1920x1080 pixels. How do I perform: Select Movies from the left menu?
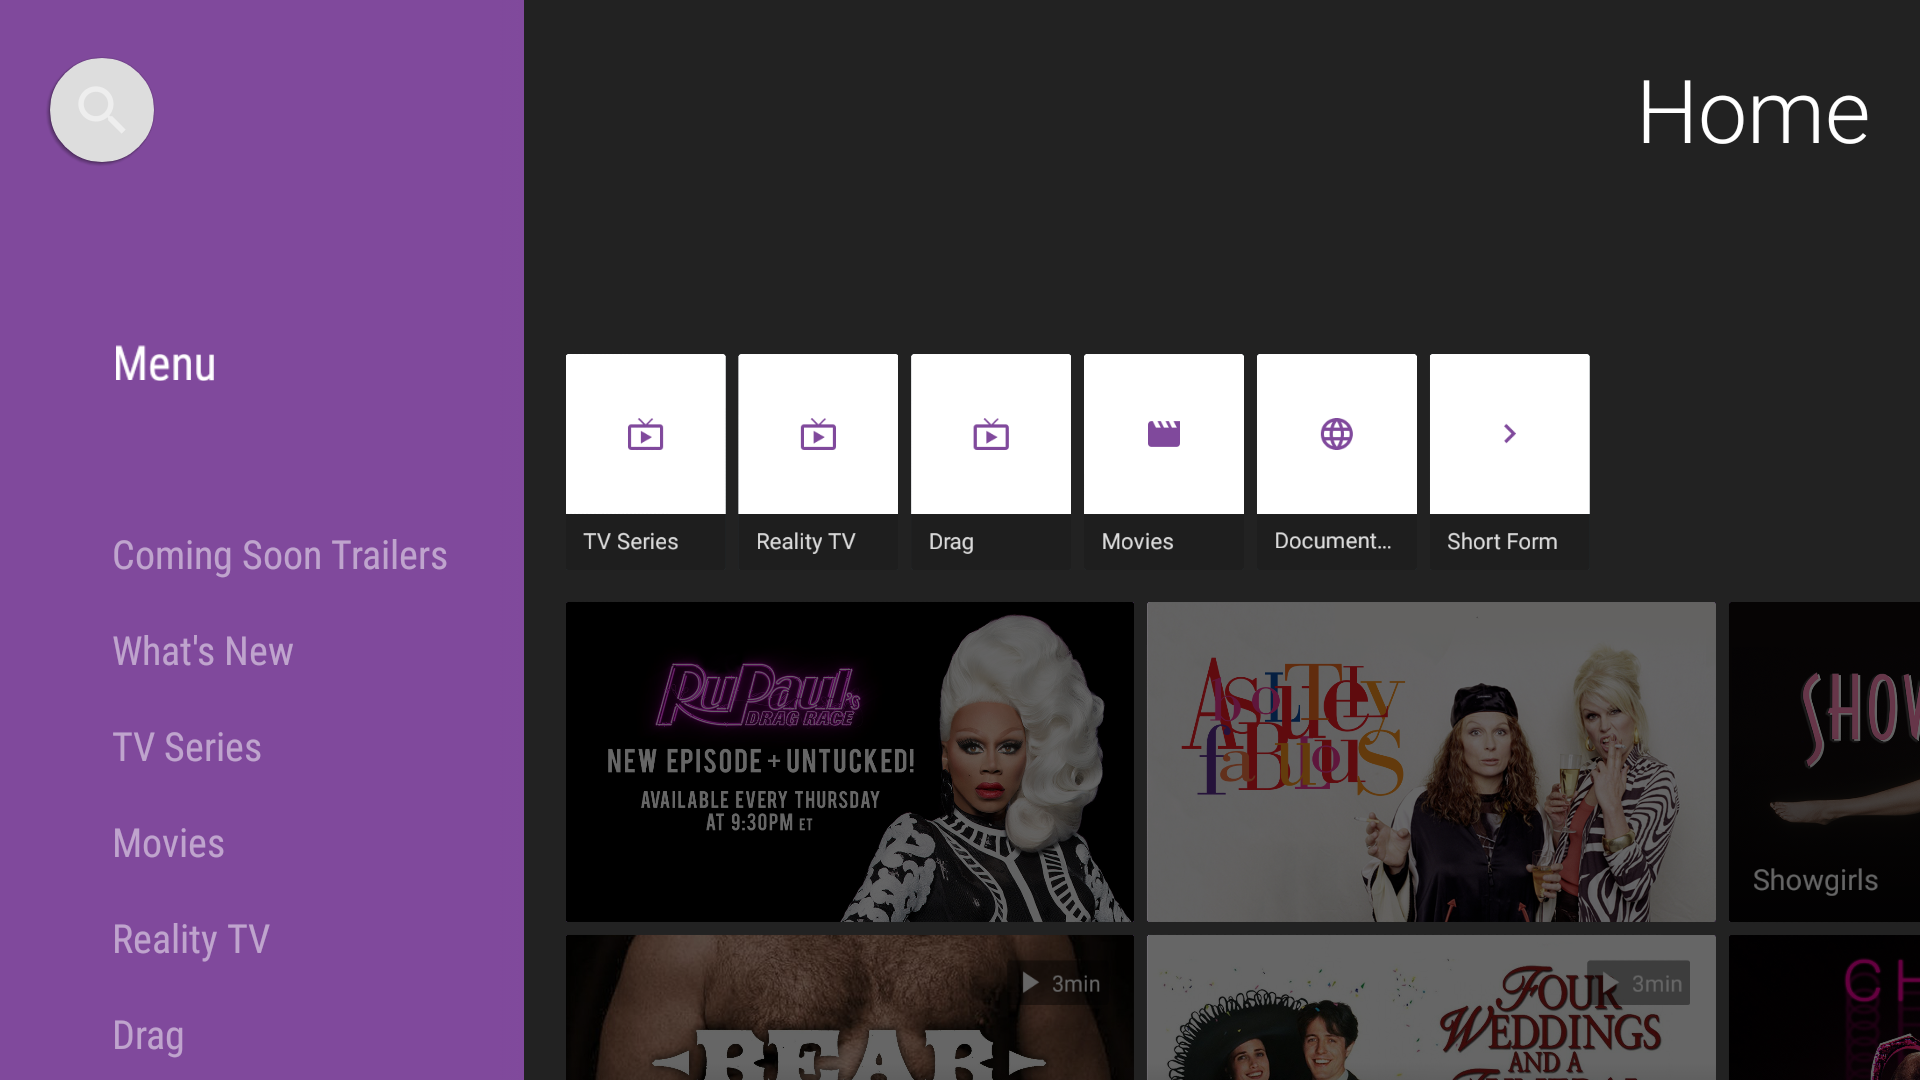(168, 843)
